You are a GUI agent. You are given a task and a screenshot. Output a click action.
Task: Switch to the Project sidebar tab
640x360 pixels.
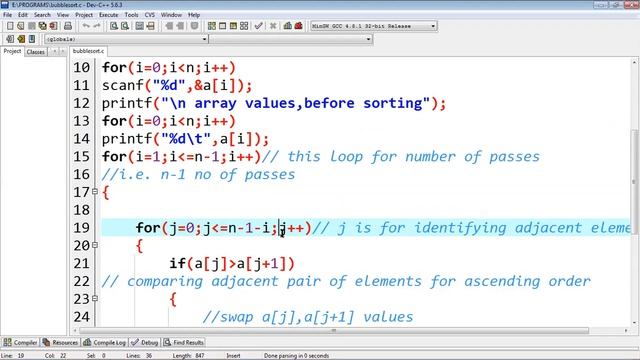point(12,51)
